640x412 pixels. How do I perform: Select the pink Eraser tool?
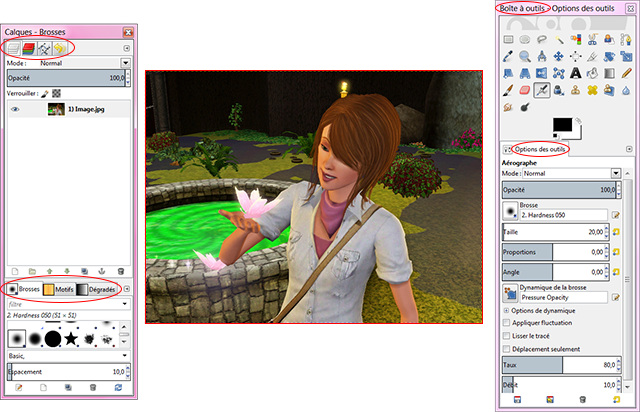525,90
